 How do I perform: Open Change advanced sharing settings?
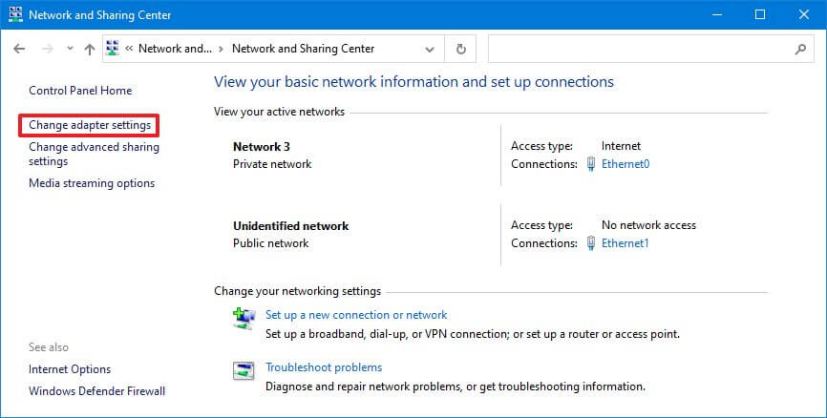tap(94, 154)
